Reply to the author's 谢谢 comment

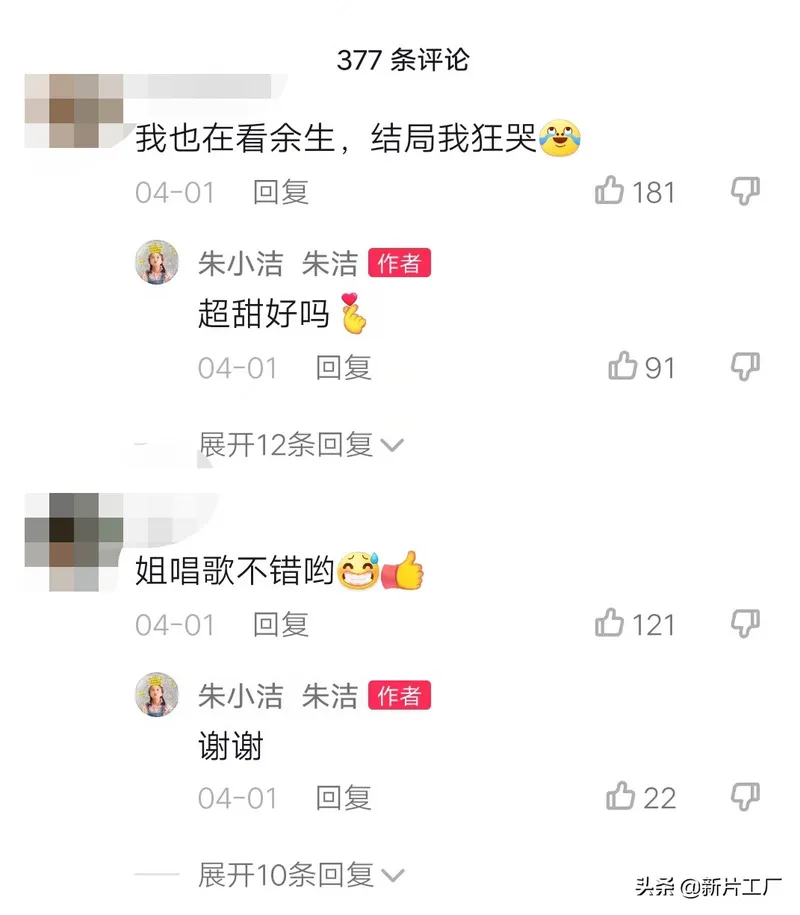click(x=344, y=798)
